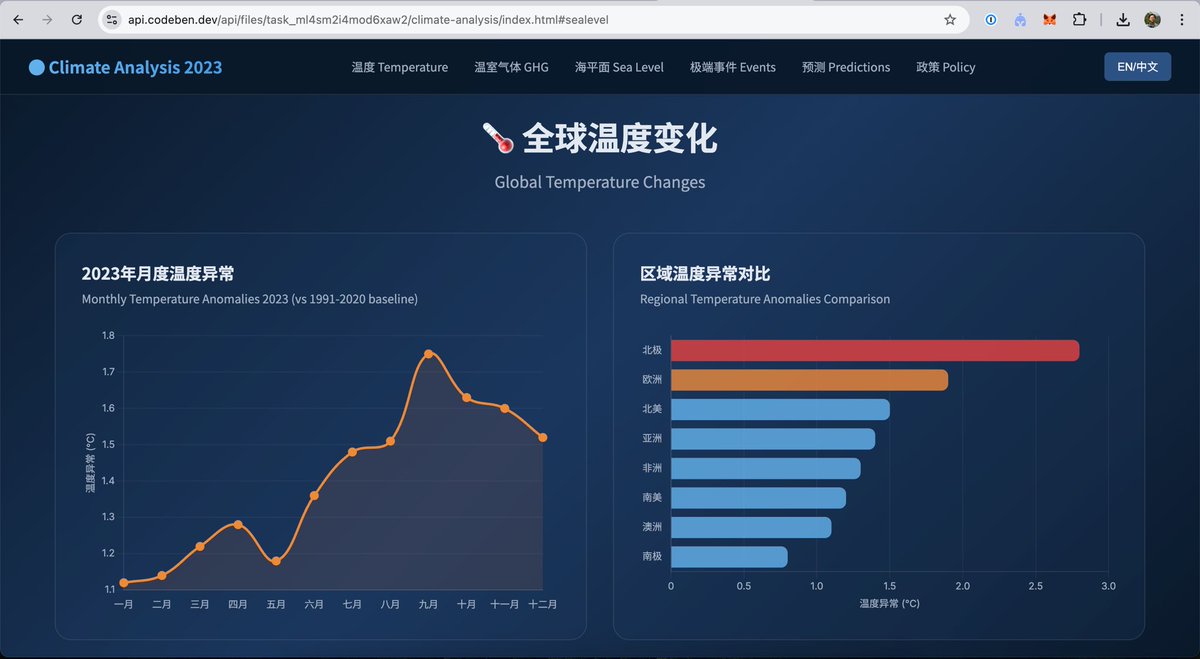
Task: Open the Extensions puzzle piece menu
Action: tap(1079, 20)
